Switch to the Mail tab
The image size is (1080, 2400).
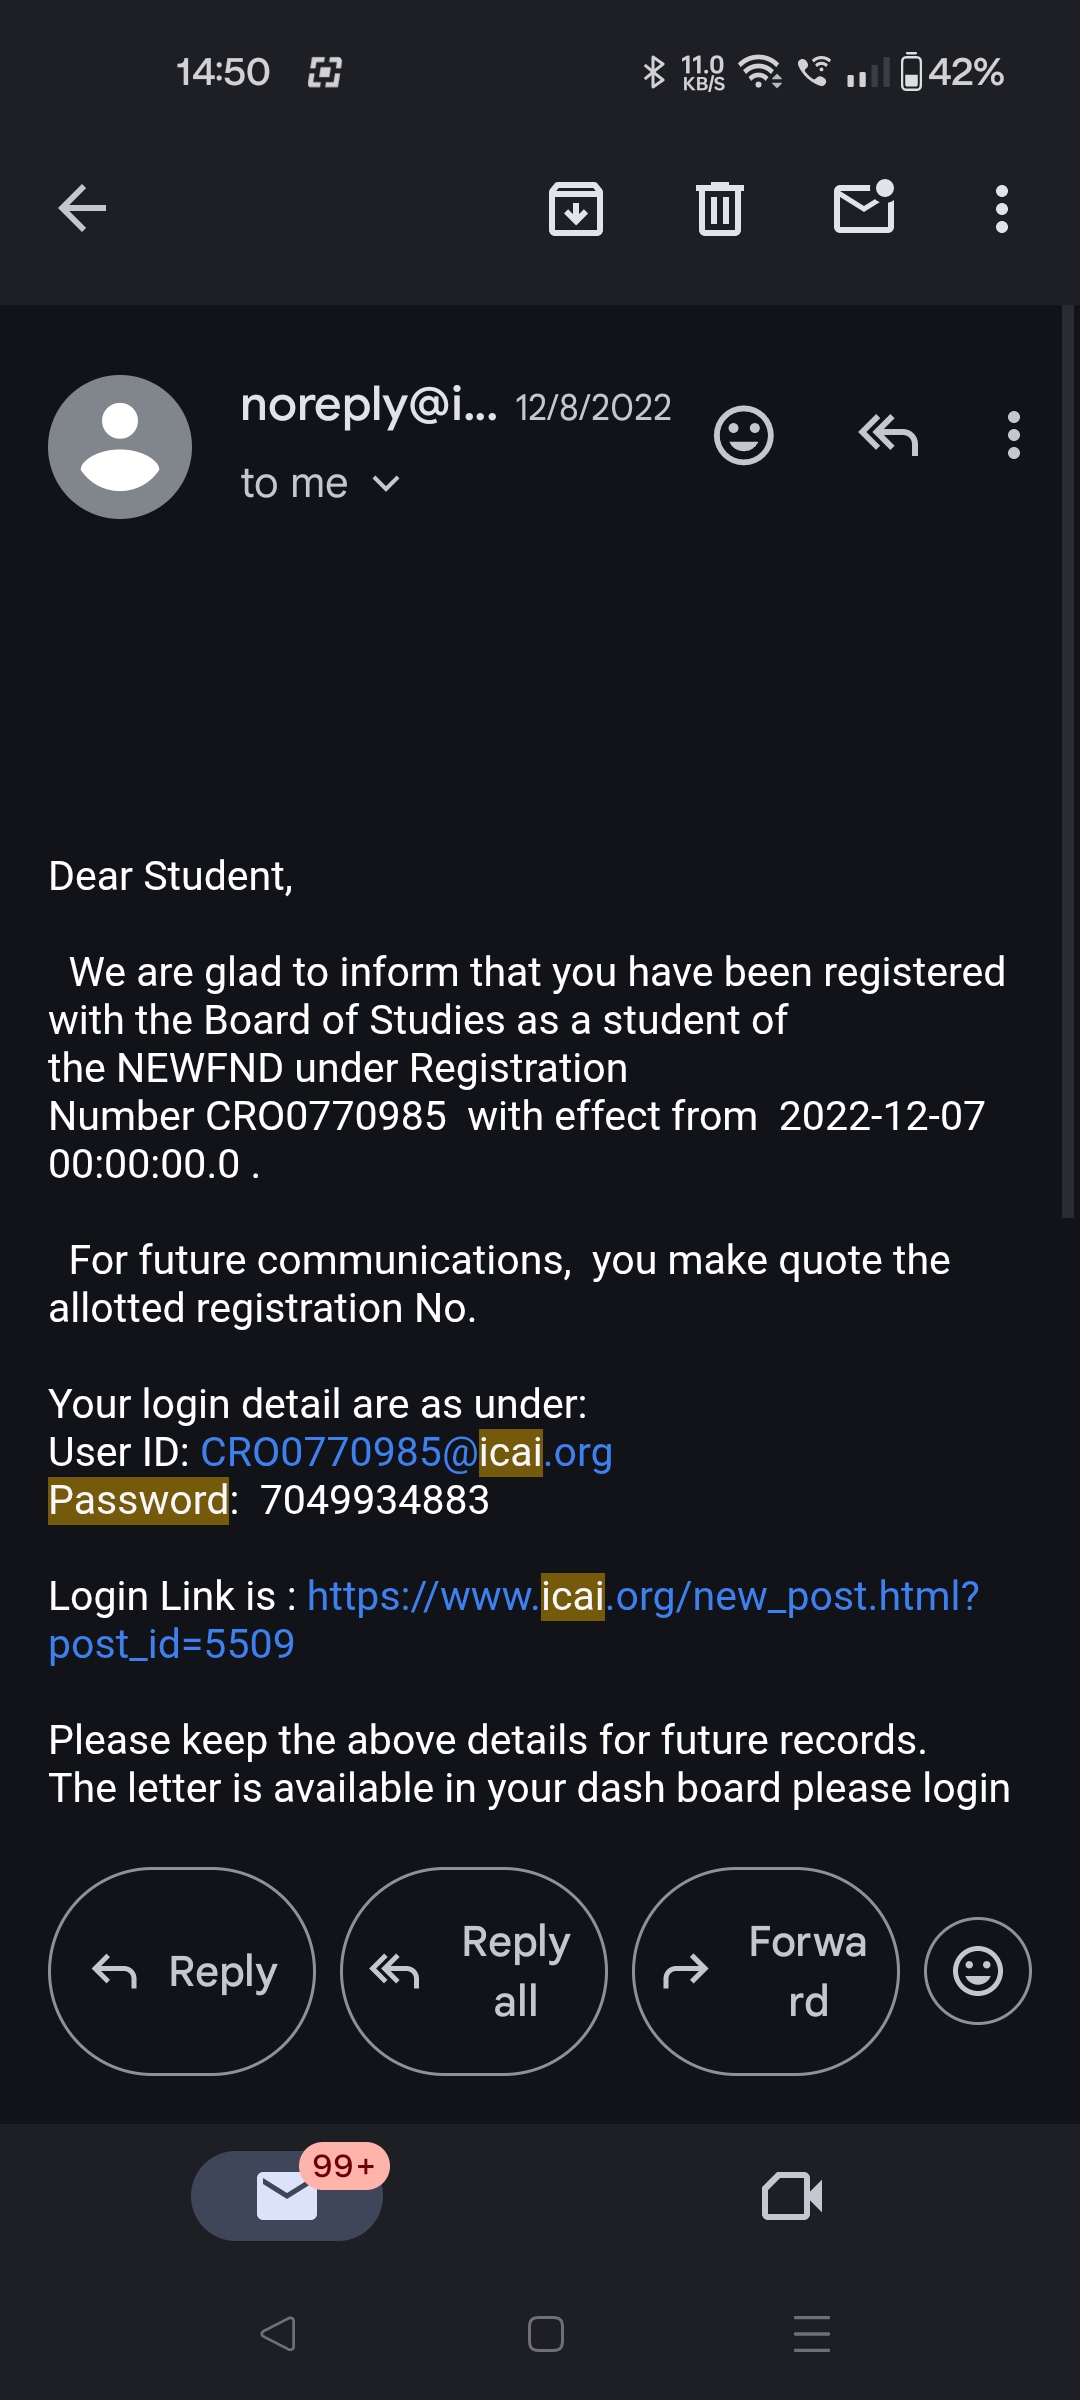tap(287, 2196)
